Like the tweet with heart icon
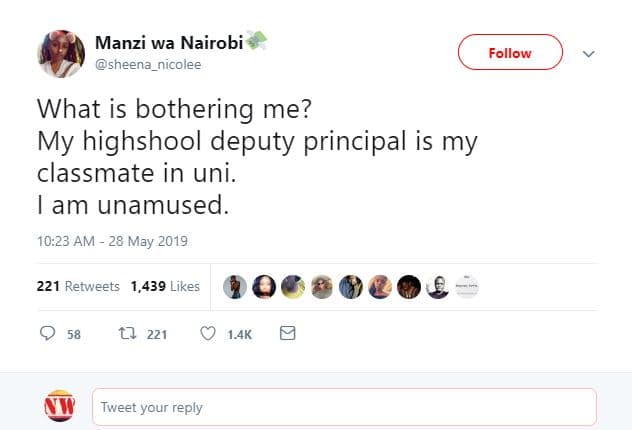Image resolution: width=632 pixels, height=430 pixels. click(x=208, y=334)
